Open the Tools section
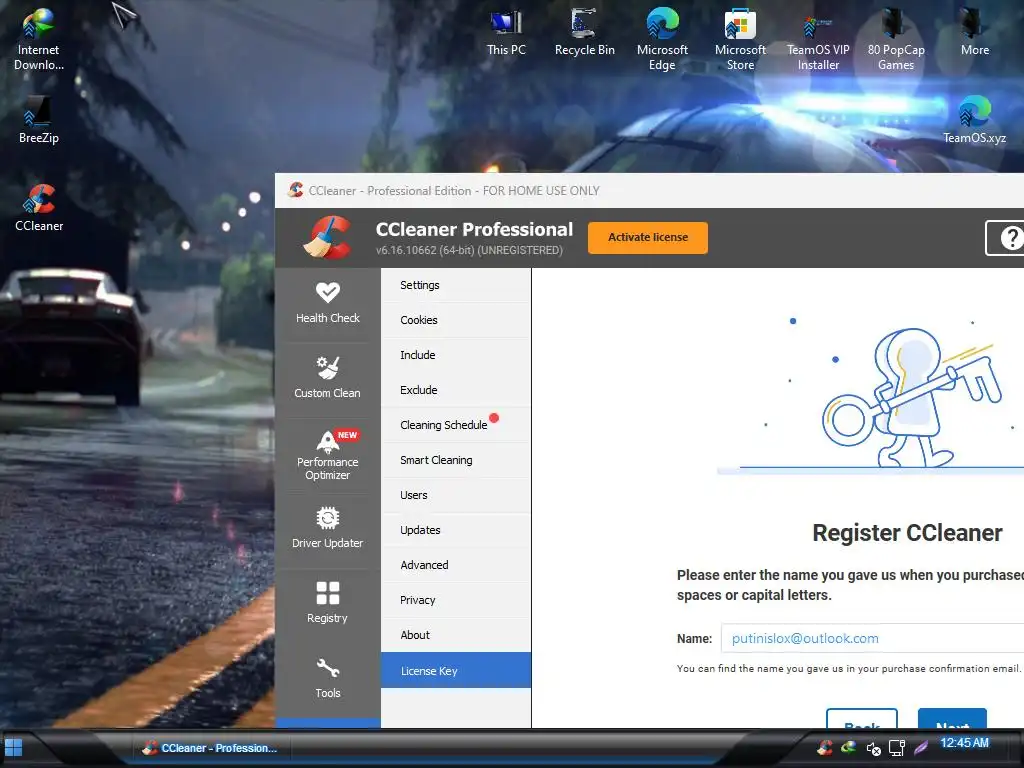This screenshot has height=768, width=1024. pos(327,679)
